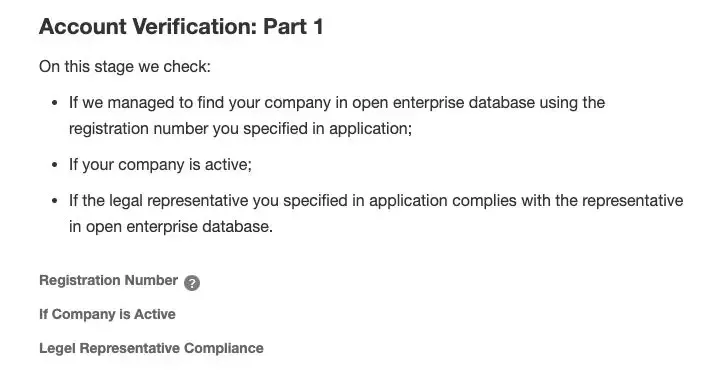Viewport: 727px width, 380px height.
Task: Click the 'in open enterprise database.' line
Action: click(171, 227)
